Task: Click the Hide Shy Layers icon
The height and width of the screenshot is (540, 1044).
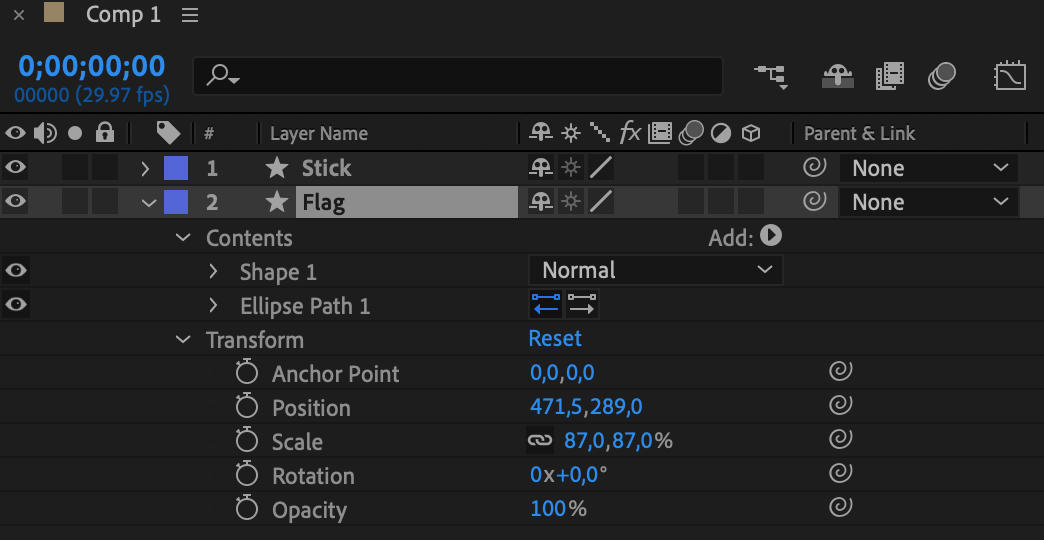Action: click(x=837, y=76)
